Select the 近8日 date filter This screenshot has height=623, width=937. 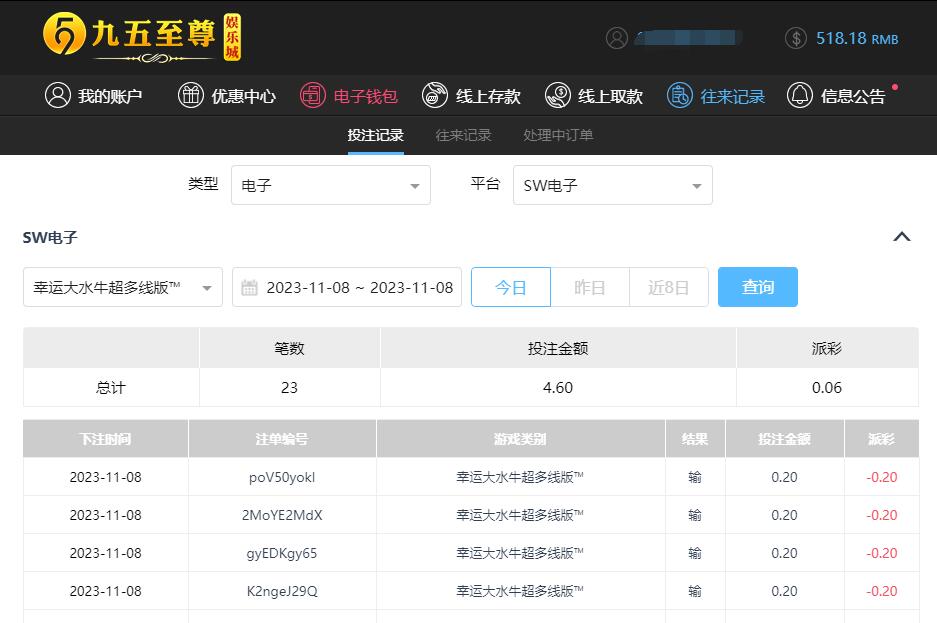668,287
